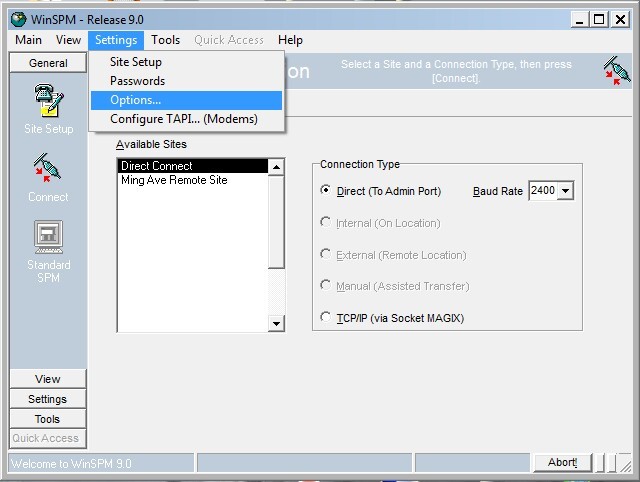Click WinSPM application icon in title bar
640x482 pixels.
click(x=18, y=19)
